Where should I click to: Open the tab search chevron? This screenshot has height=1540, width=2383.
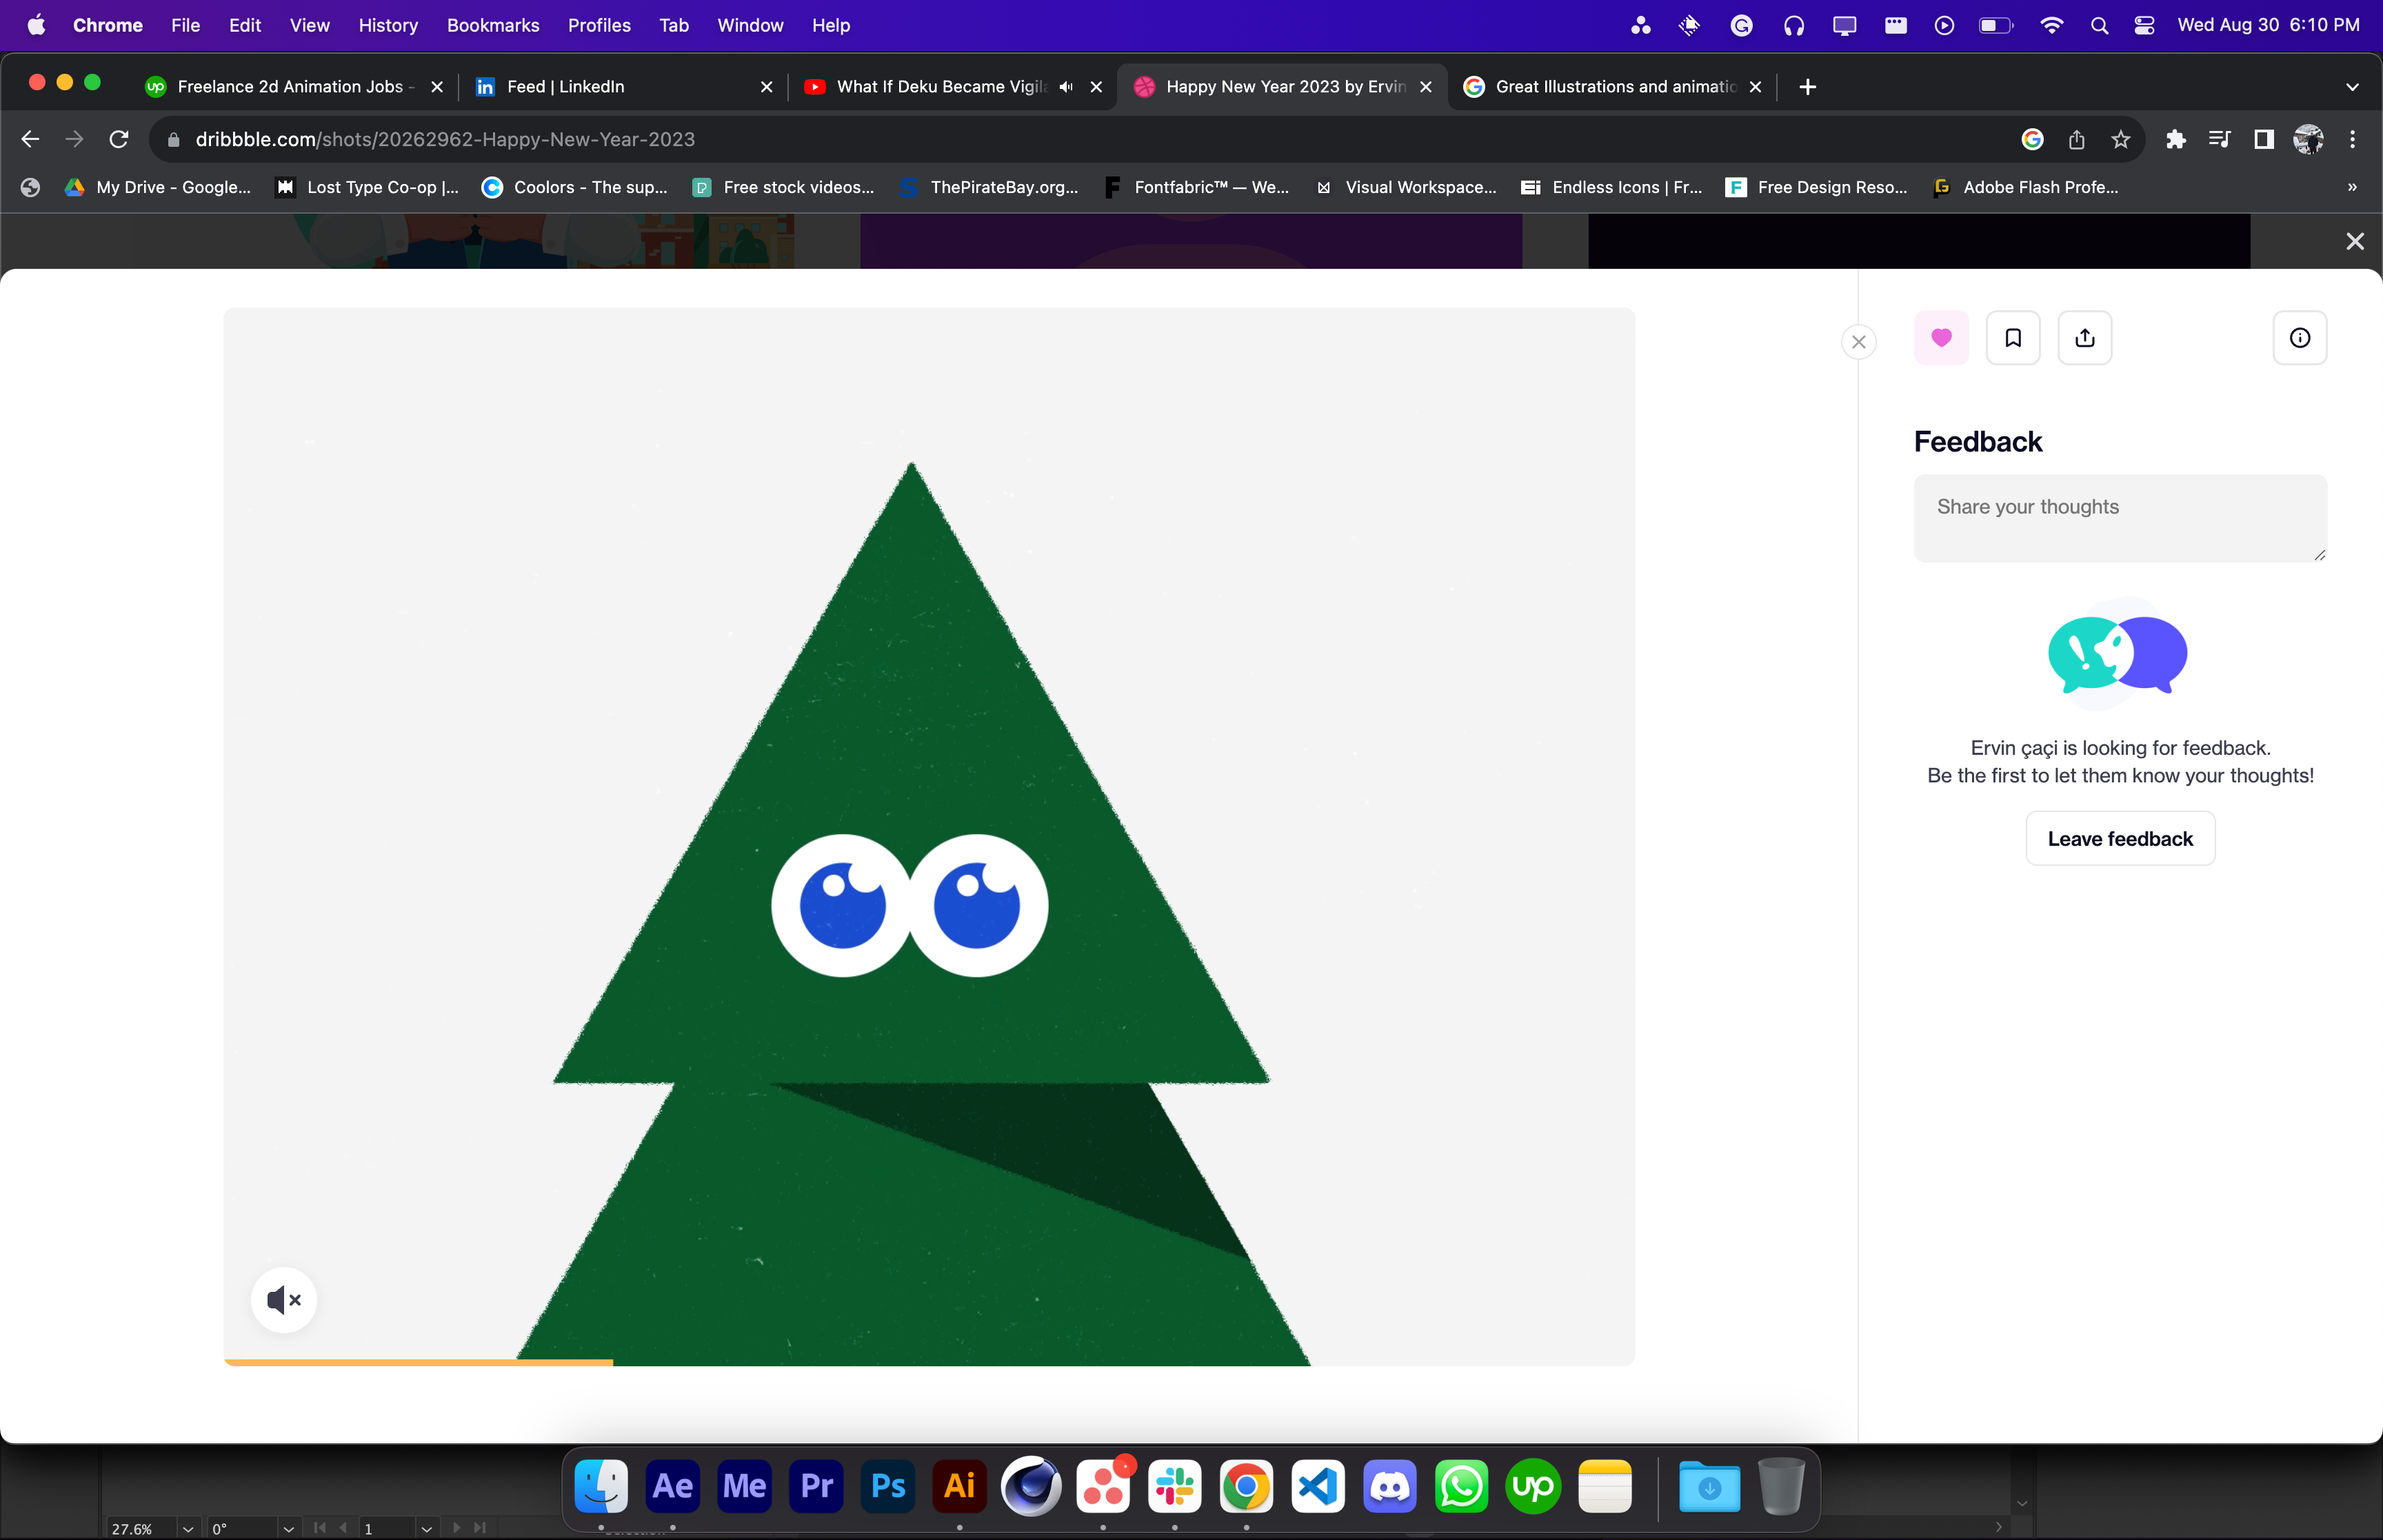click(2352, 87)
